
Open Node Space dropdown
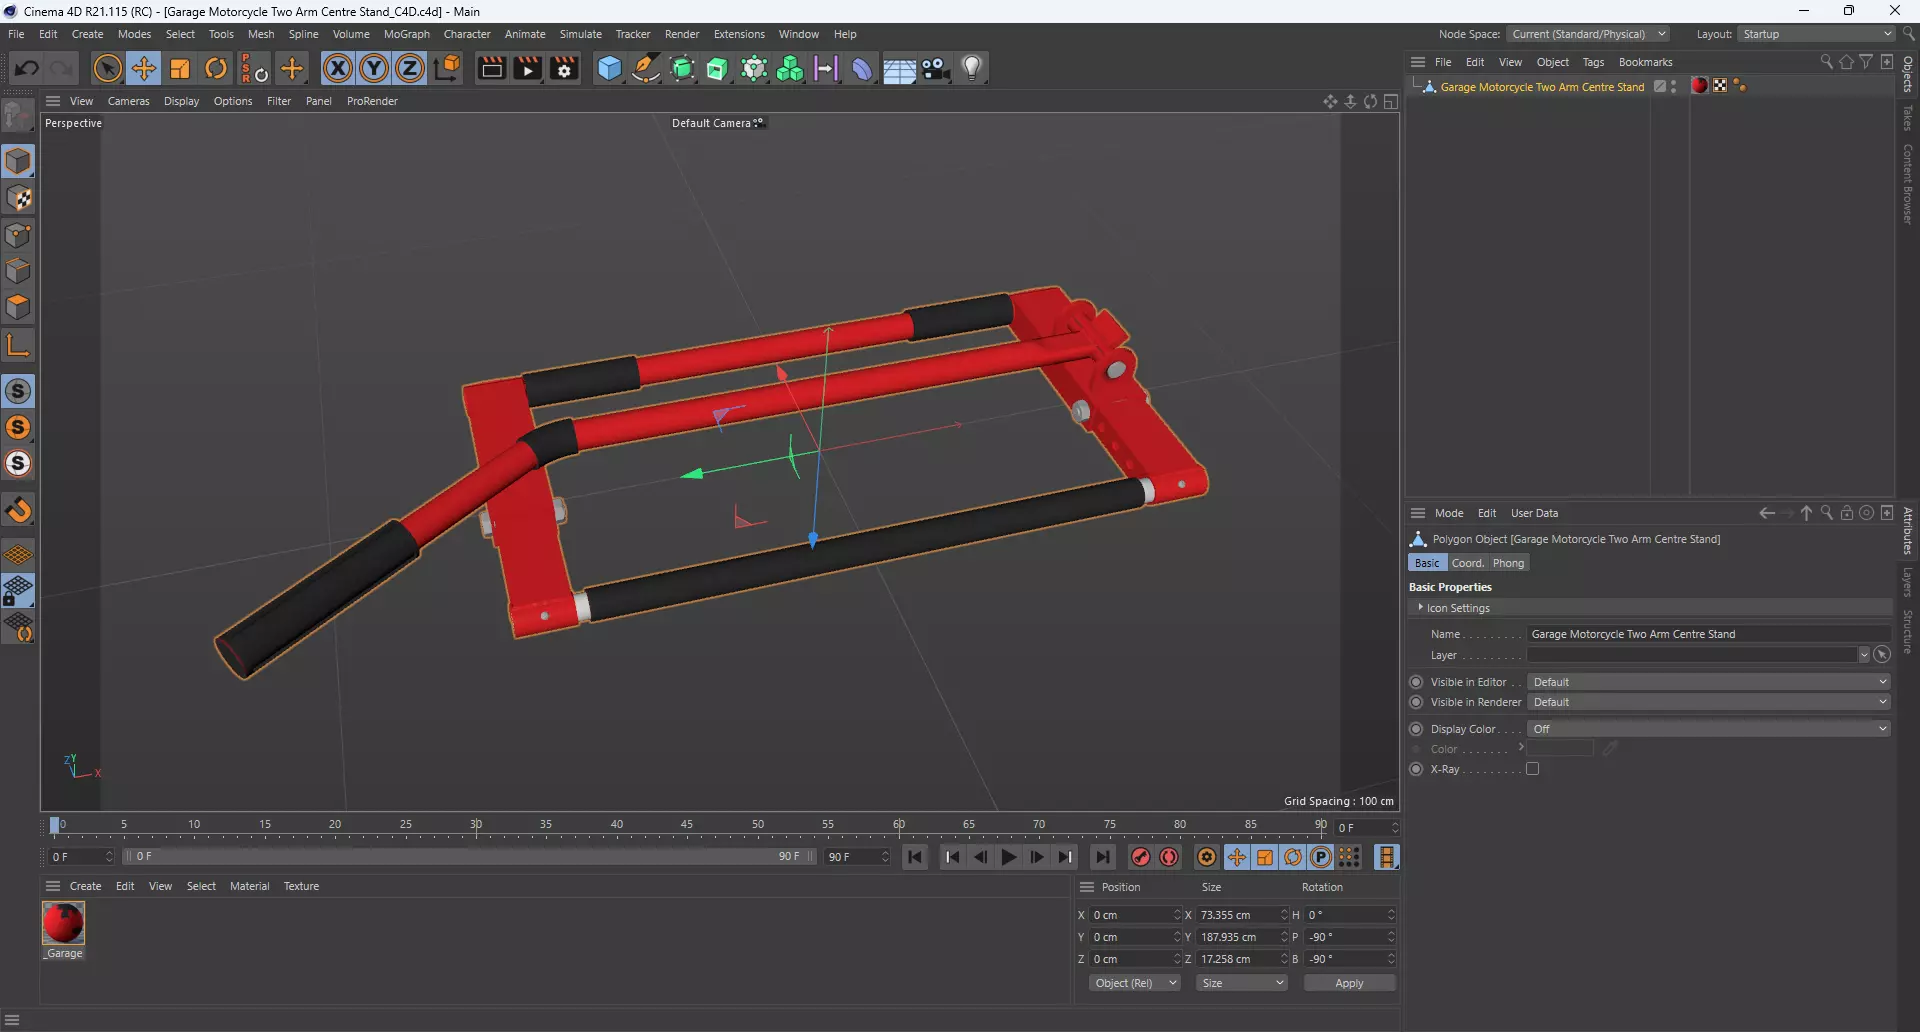1588,34
